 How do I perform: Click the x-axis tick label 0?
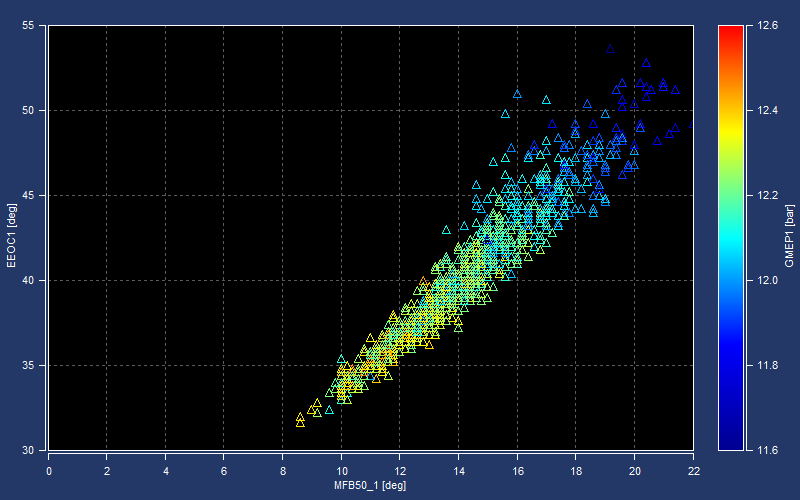48,468
